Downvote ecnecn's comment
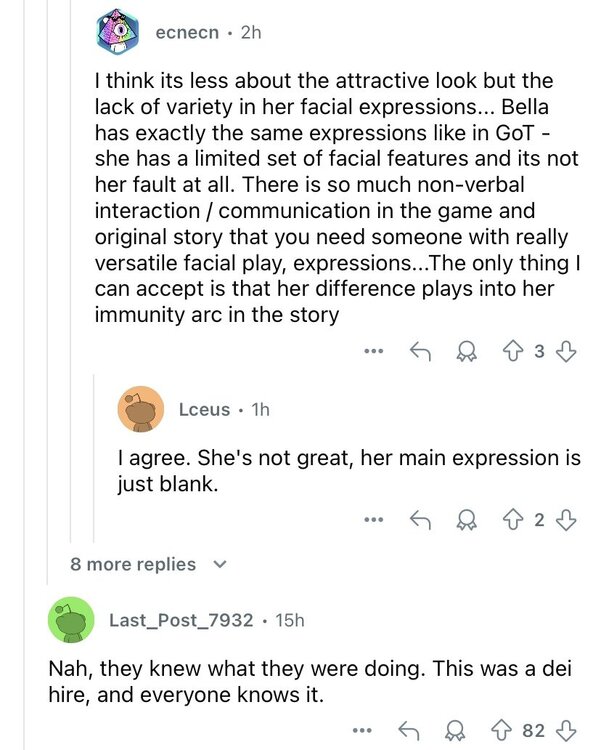Screen dimensions: 601x750 [x=565, y=351]
